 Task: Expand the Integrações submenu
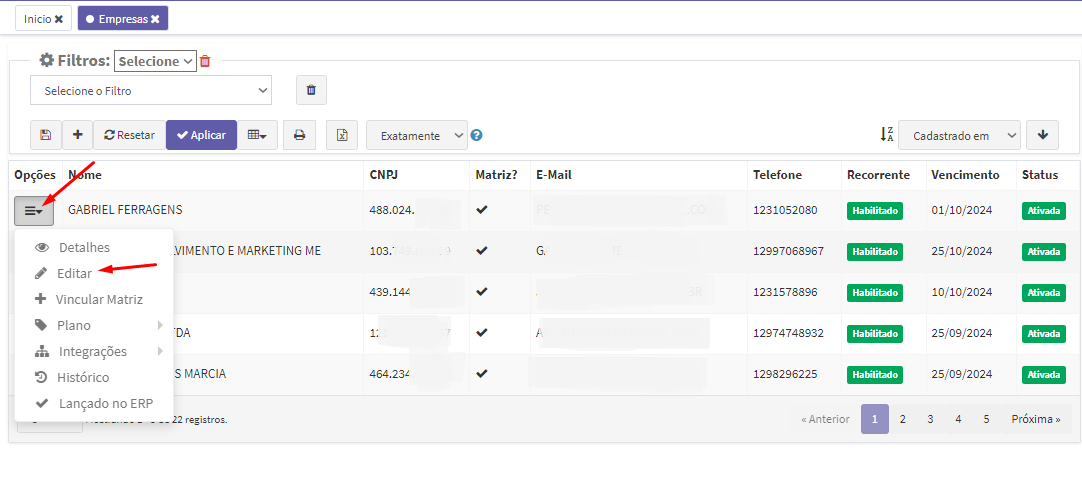point(92,351)
